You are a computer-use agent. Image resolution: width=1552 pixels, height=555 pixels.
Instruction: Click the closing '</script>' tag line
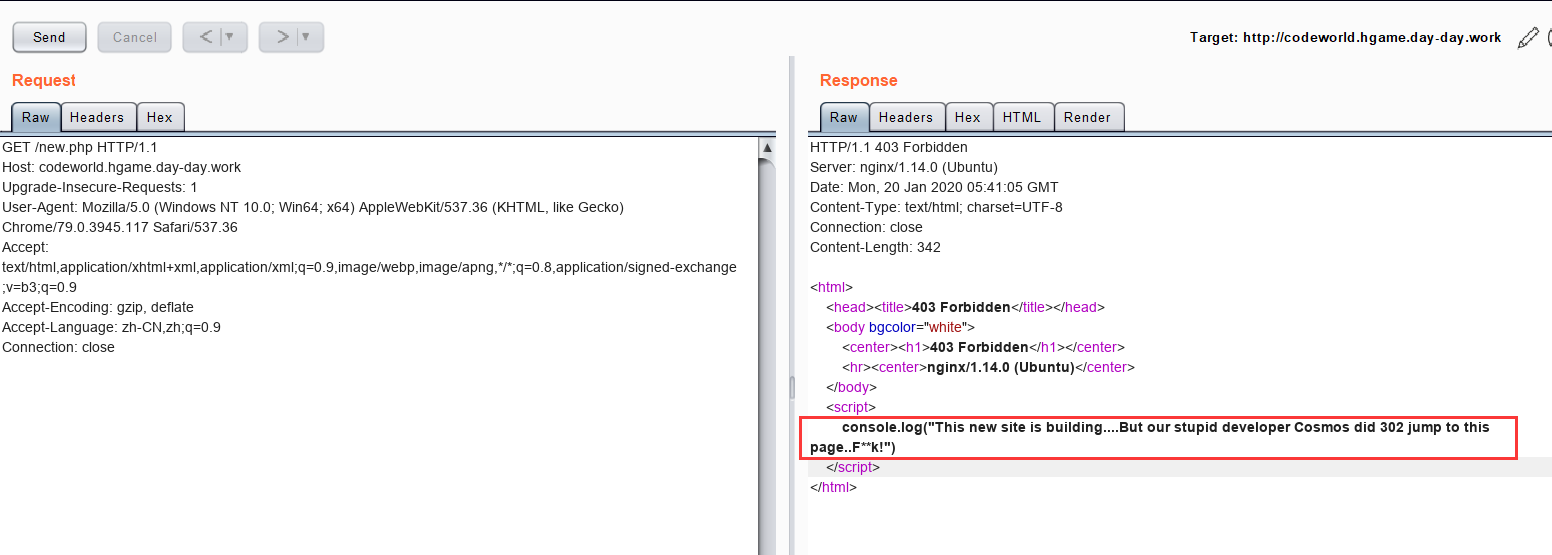coord(853,467)
